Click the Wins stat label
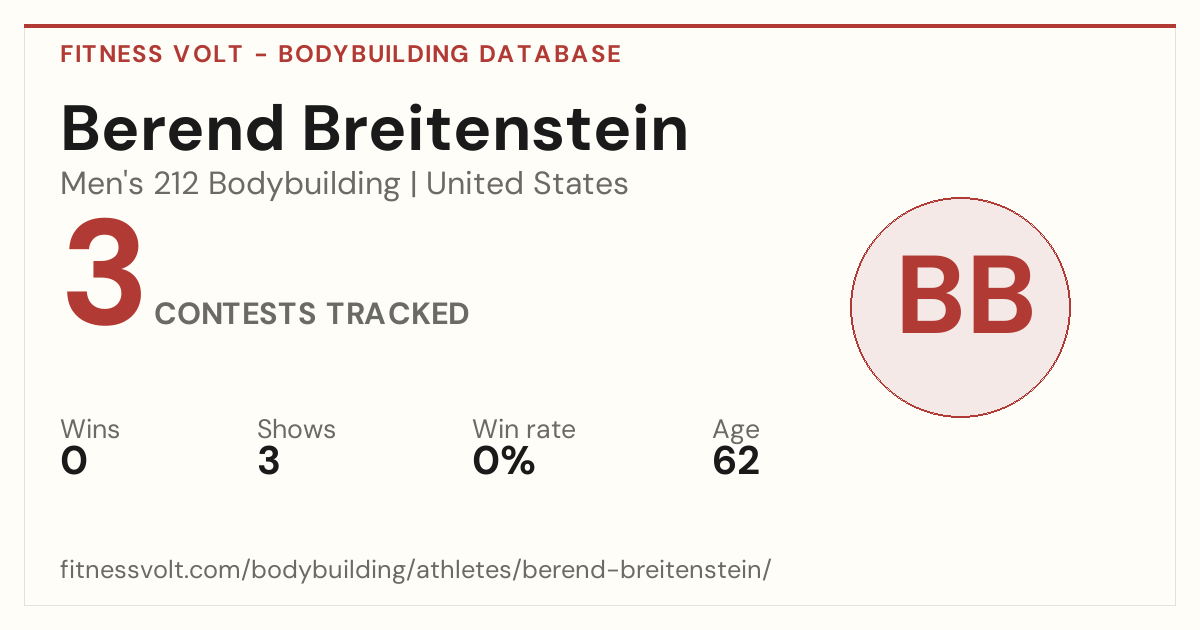 pyautogui.click(x=90, y=430)
